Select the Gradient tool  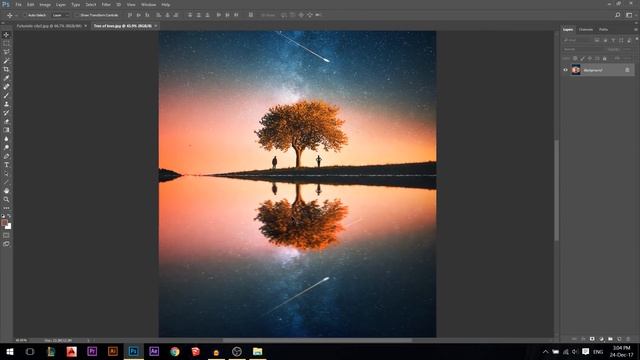pos(6,130)
